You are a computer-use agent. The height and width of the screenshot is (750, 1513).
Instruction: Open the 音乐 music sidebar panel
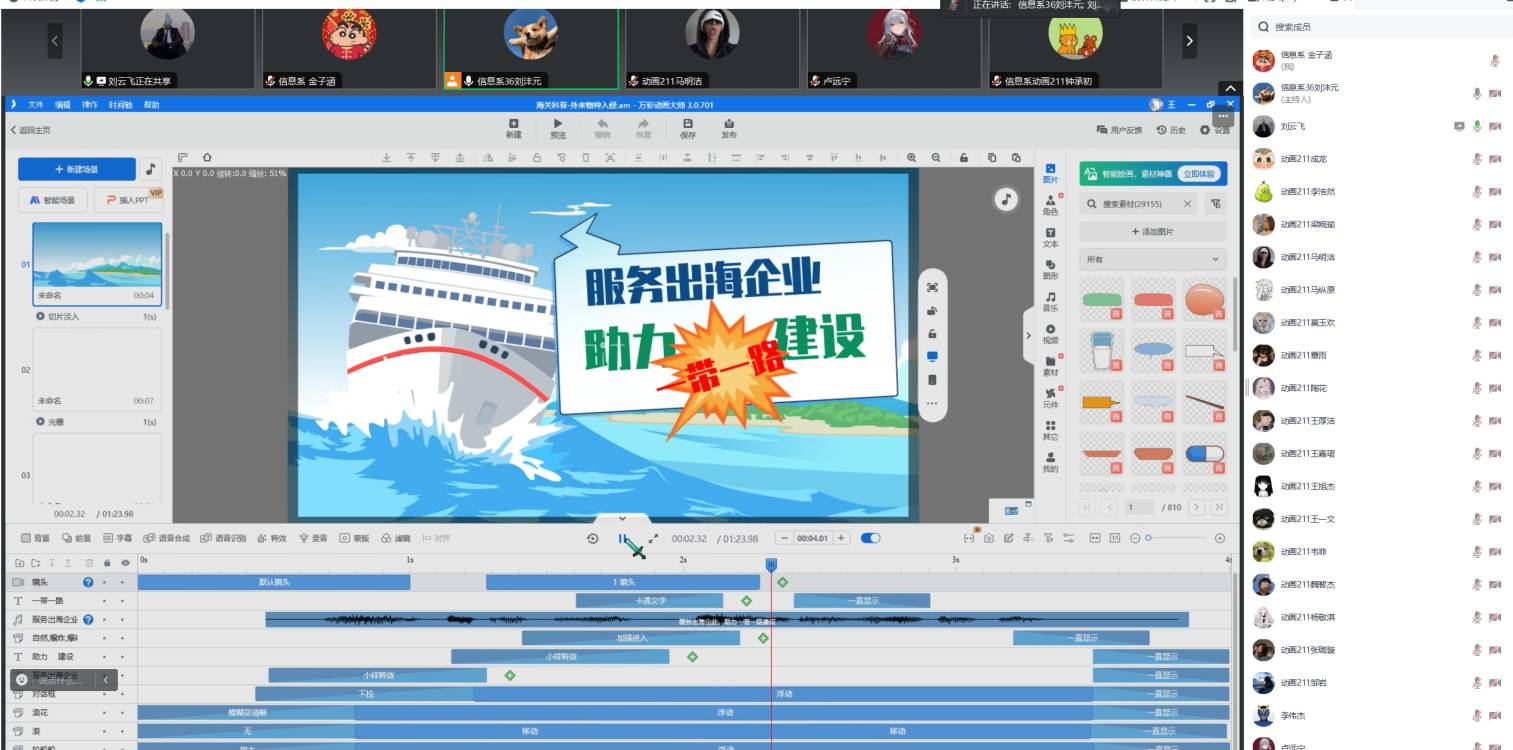click(1050, 301)
